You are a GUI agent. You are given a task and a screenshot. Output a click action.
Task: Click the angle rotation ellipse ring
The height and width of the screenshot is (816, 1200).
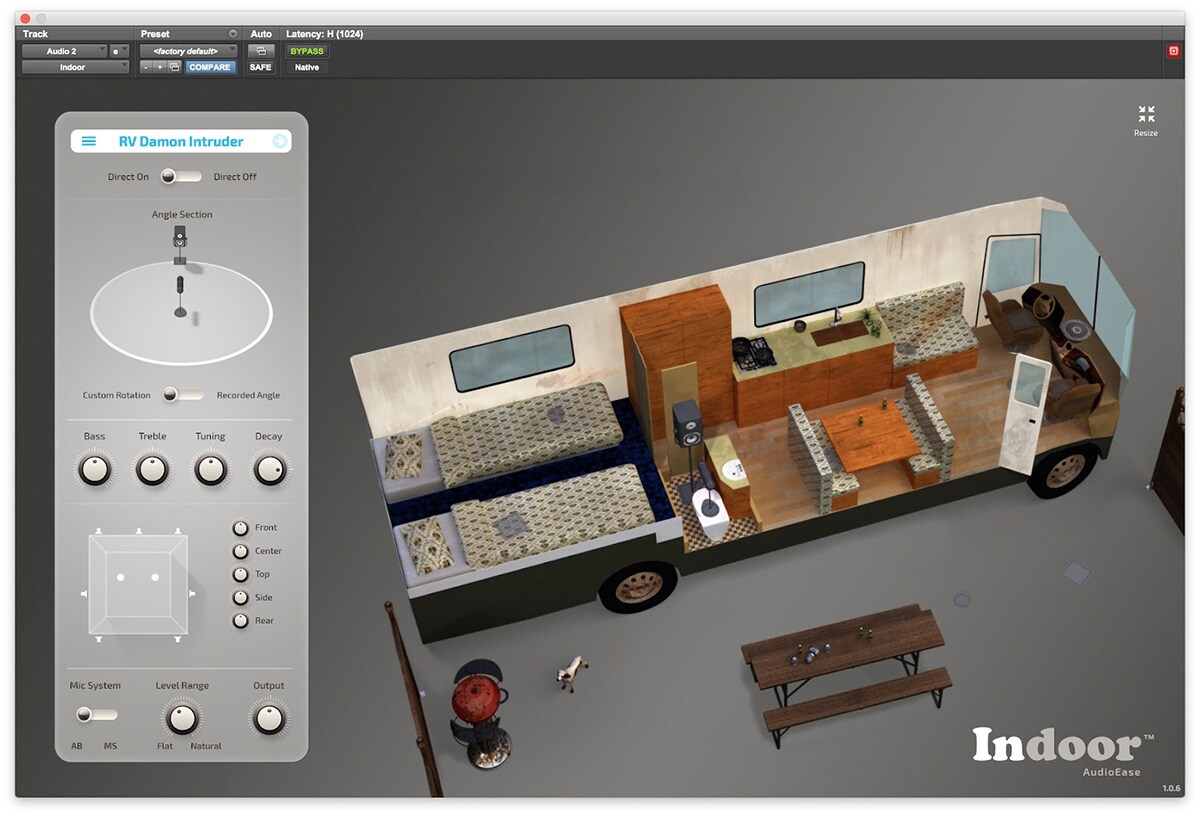(181, 314)
